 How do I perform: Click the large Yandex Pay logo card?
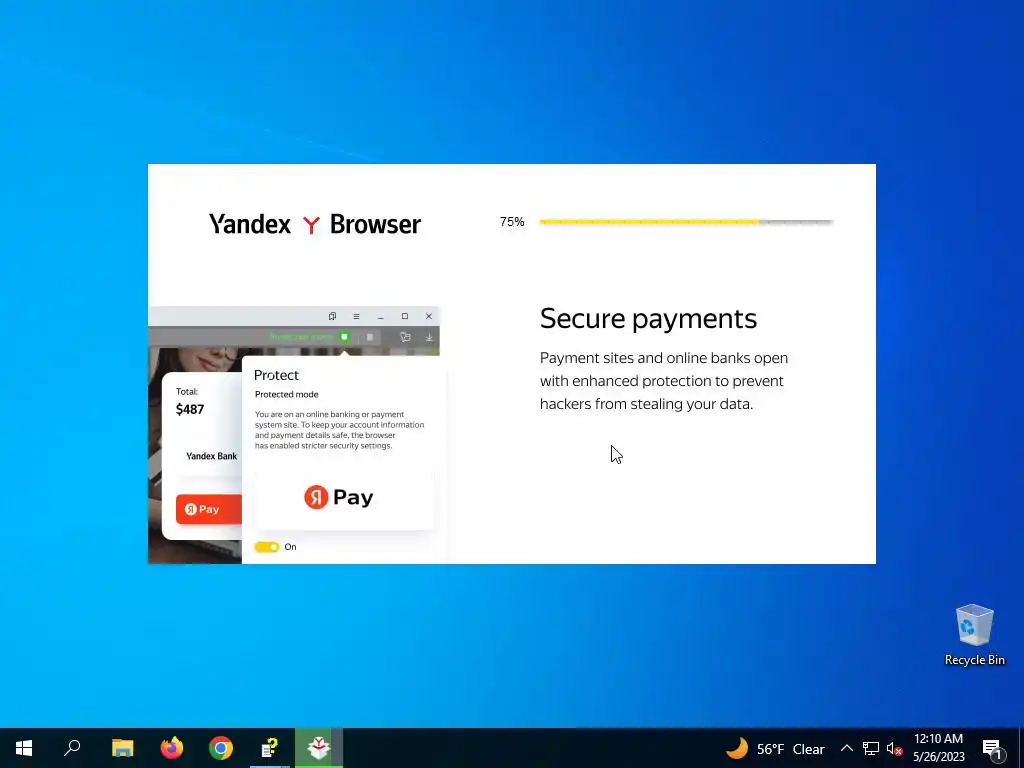click(344, 498)
